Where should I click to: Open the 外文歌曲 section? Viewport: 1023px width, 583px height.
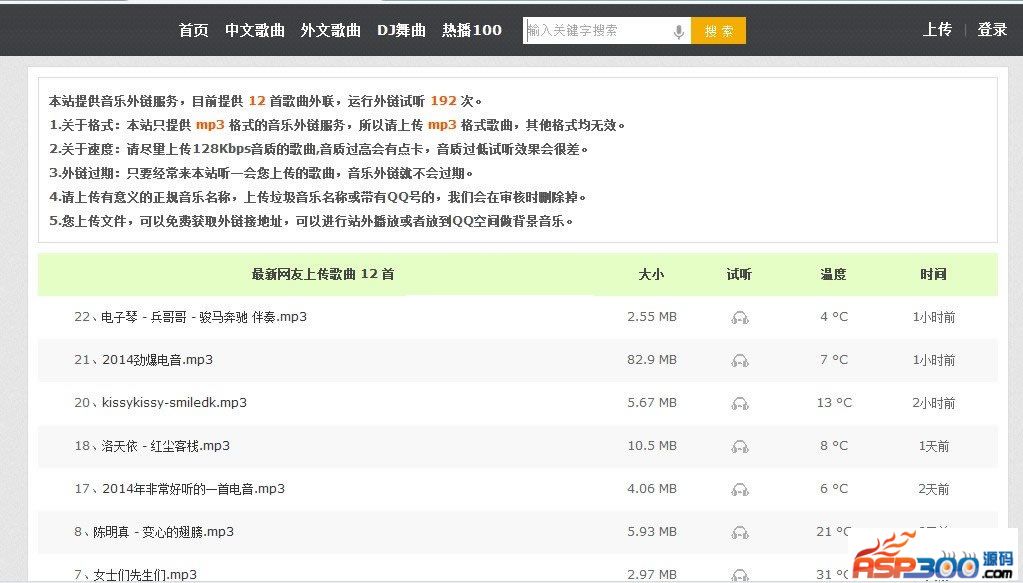[331, 30]
